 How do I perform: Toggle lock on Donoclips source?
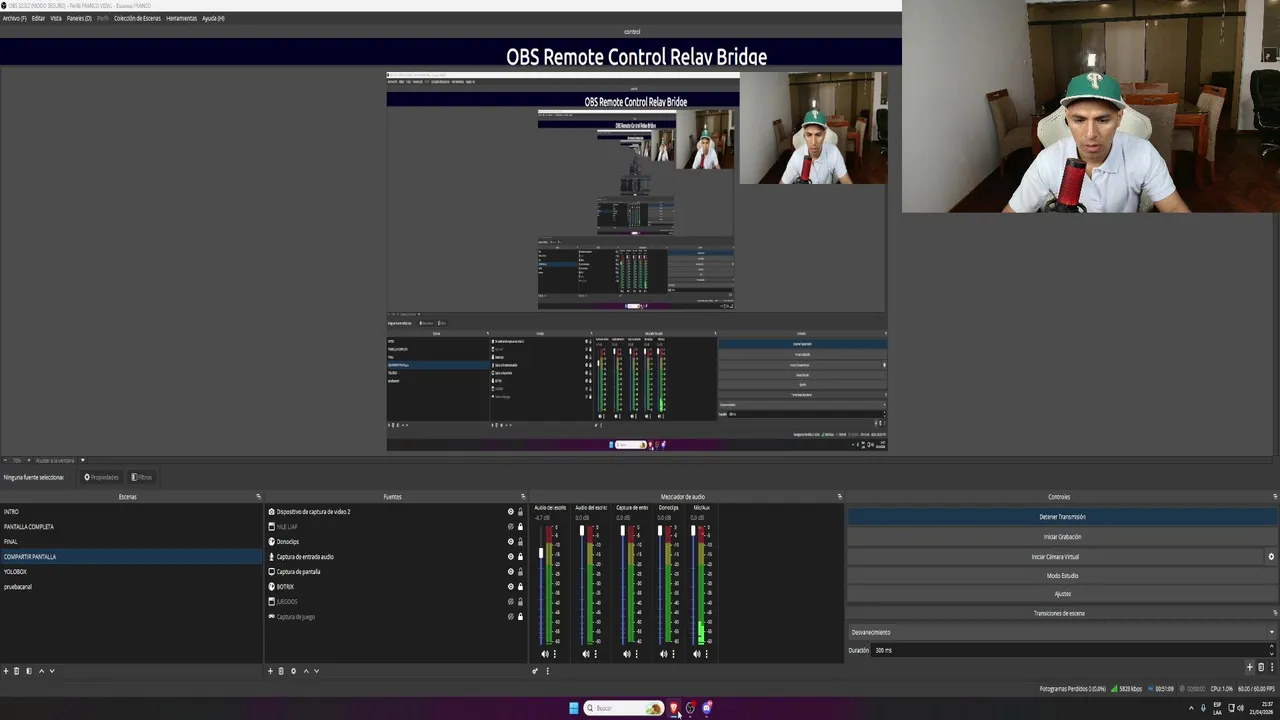pyautogui.click(x=520, y=542)
